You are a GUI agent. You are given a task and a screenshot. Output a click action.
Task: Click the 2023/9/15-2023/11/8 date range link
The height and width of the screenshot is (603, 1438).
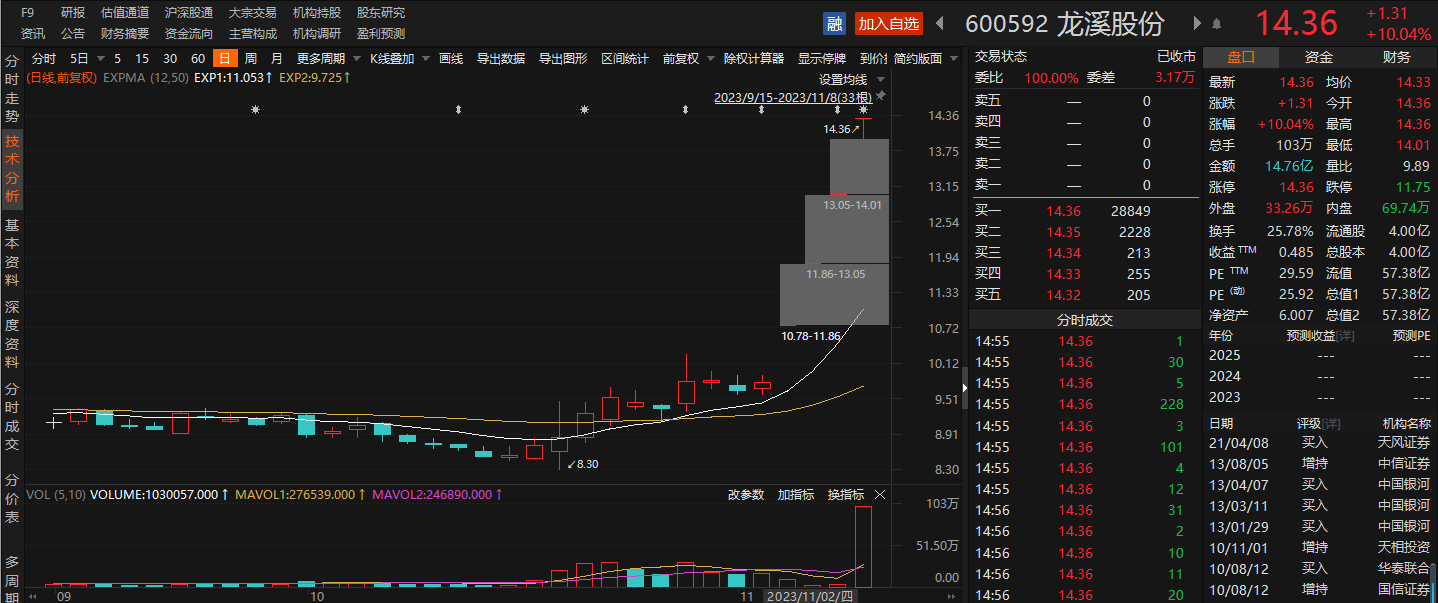(x=793, y=97)
